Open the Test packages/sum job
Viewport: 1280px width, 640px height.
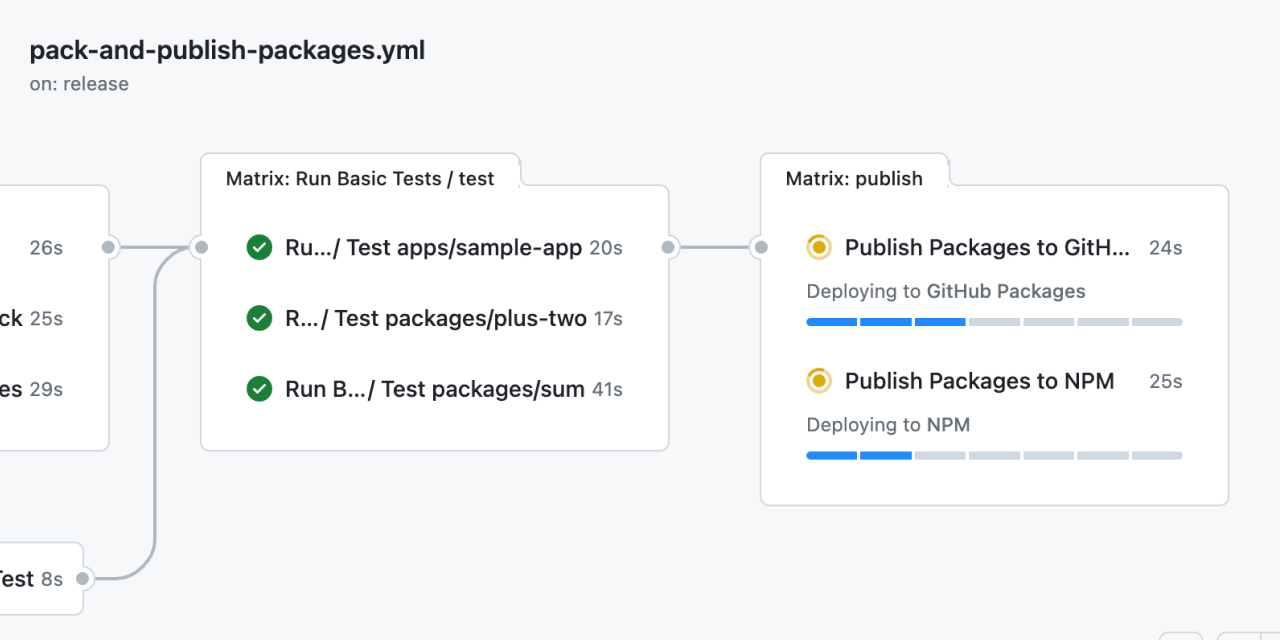[x=434, y=389]
